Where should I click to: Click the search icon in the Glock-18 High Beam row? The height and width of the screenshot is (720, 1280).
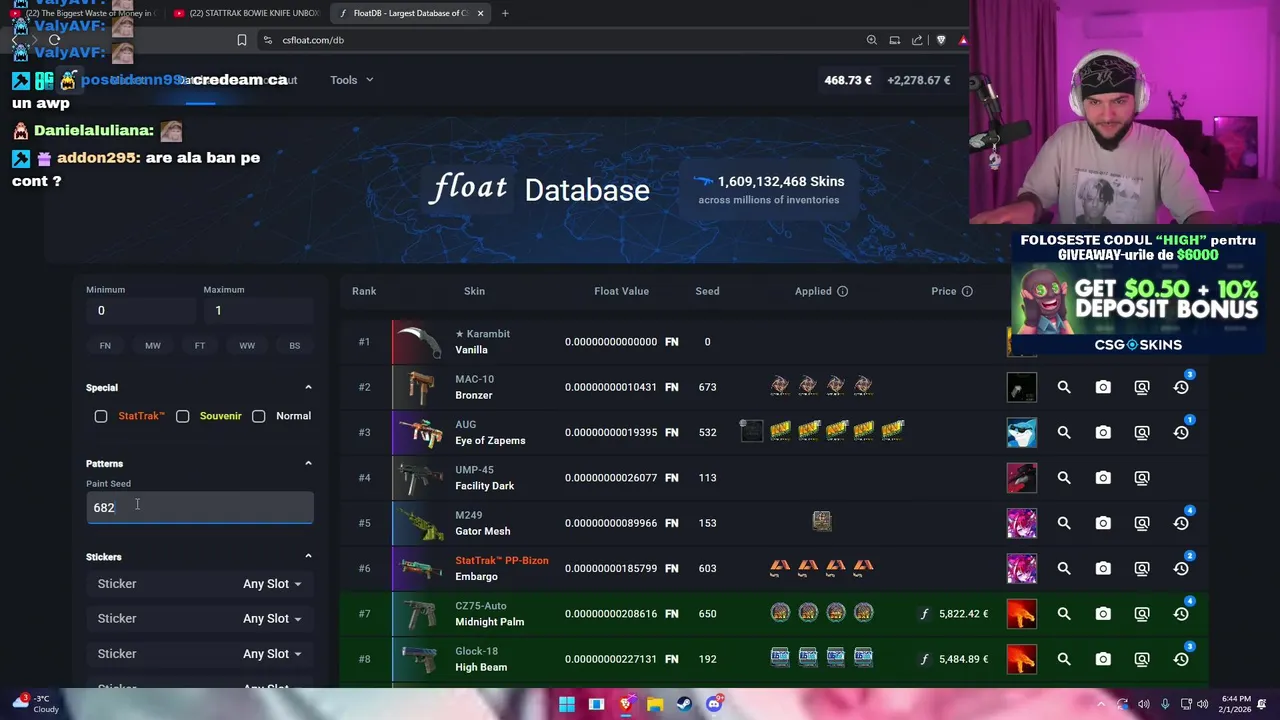coord(1064,659)
